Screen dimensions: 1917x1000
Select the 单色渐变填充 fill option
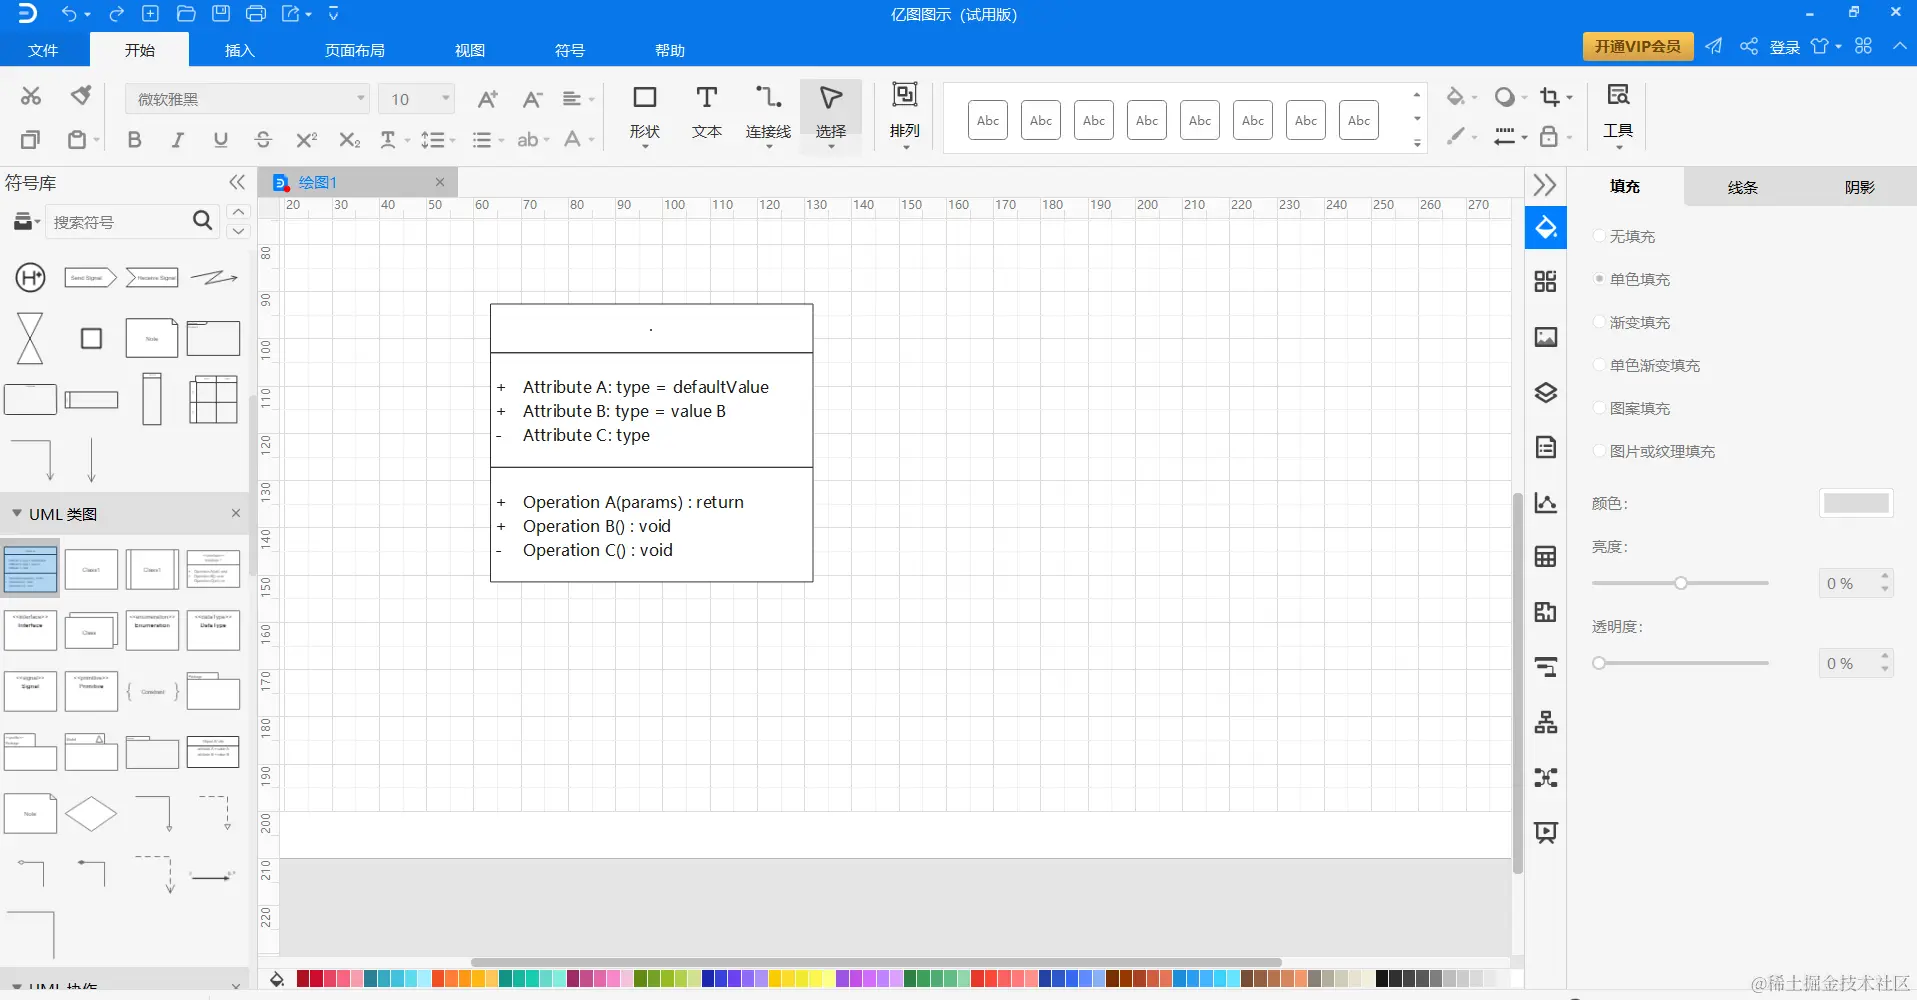[1646, 365]
